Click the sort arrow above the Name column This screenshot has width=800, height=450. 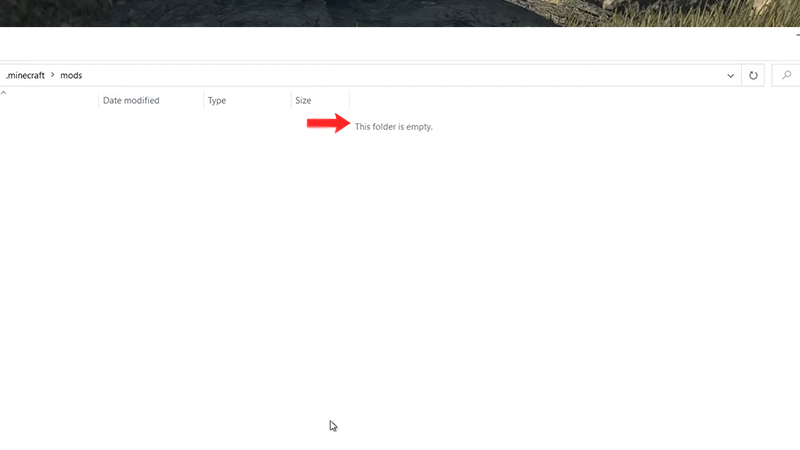point(4,92)
